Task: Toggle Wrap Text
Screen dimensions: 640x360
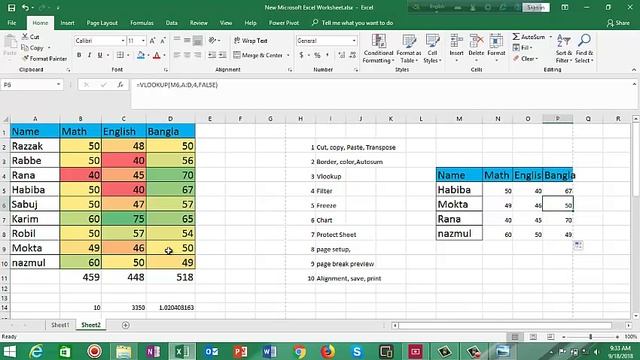Action: pos(251,41)
